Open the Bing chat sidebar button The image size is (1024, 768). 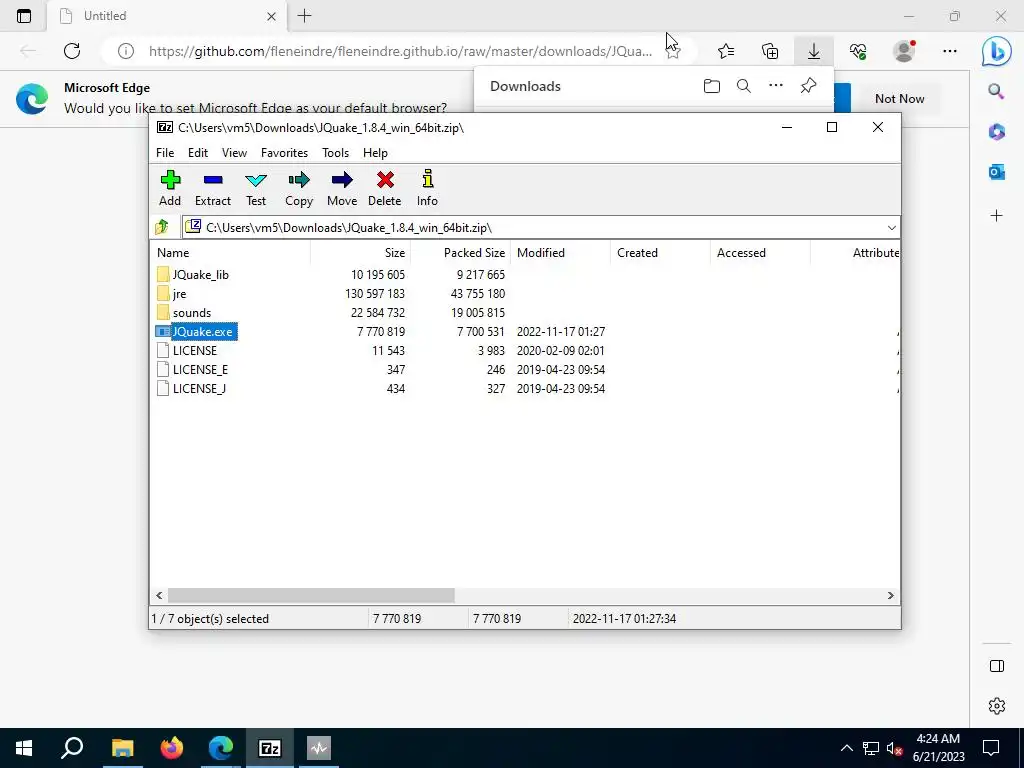[997, 51]
